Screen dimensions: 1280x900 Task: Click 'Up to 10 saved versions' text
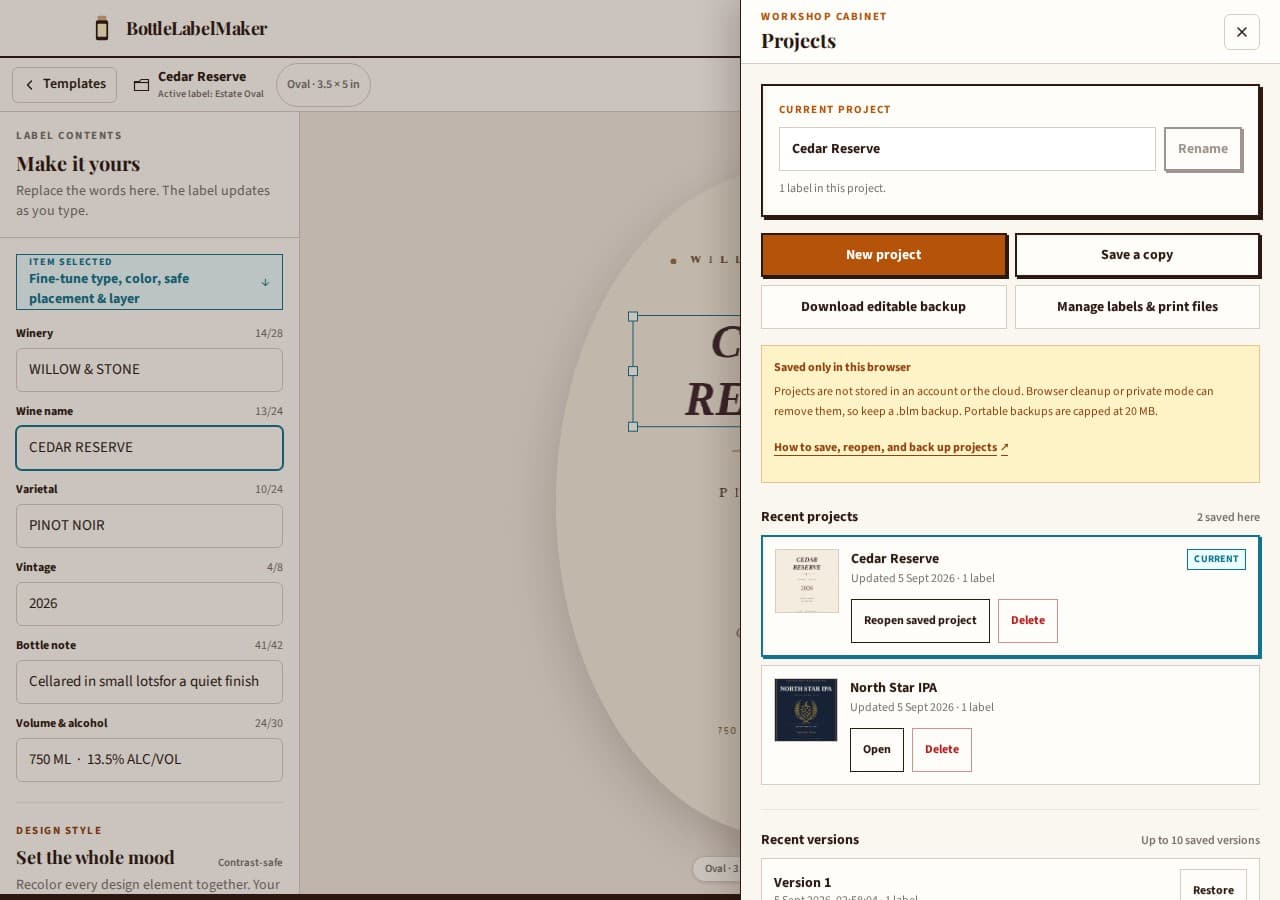tap(1200, 840)
